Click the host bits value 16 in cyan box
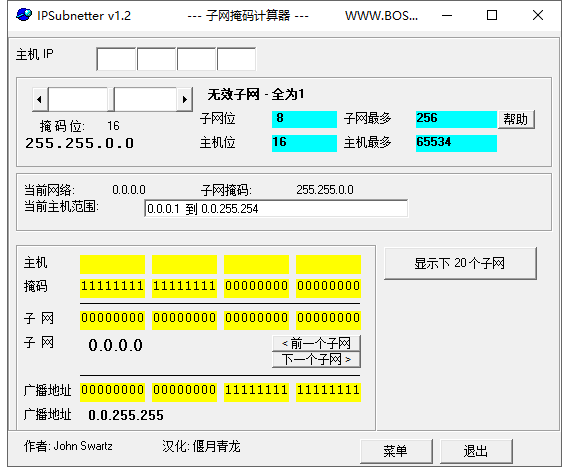 tap(304, 143)
